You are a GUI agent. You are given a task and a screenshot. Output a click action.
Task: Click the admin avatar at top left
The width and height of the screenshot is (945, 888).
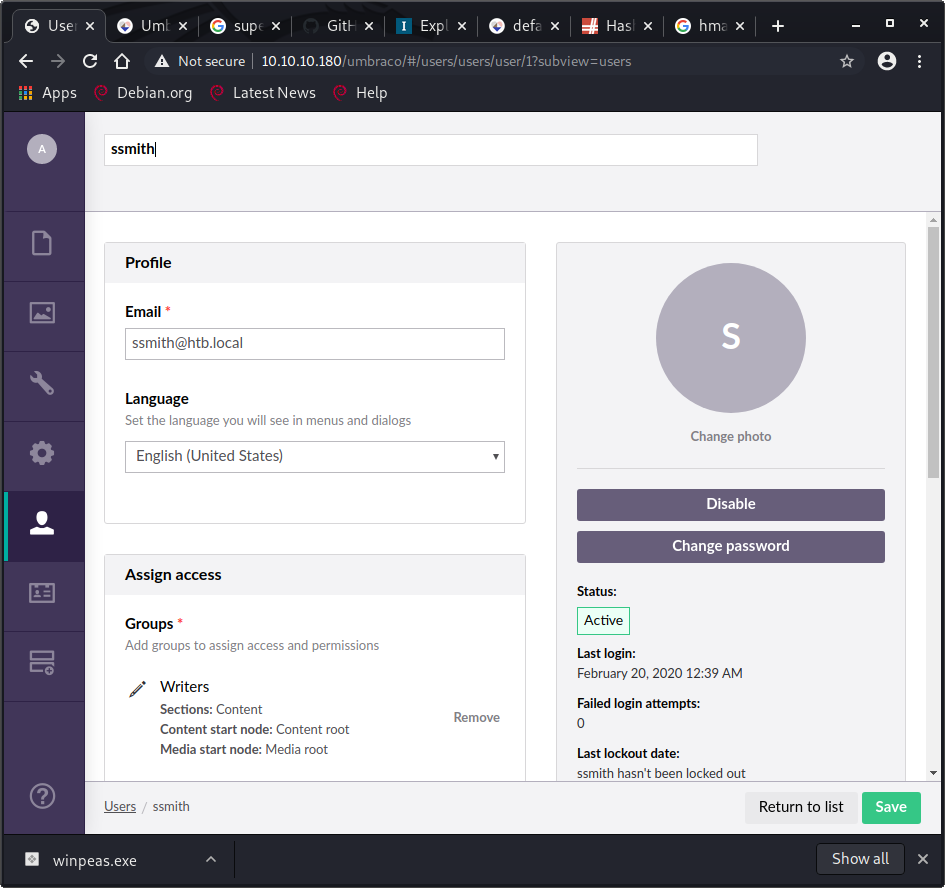click(42, 149)
